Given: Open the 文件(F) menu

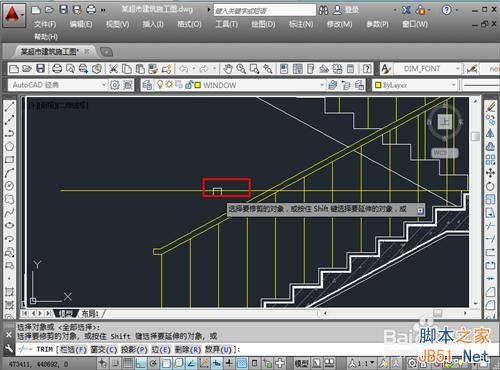Looking at the screenshot, I should [45, 24].
